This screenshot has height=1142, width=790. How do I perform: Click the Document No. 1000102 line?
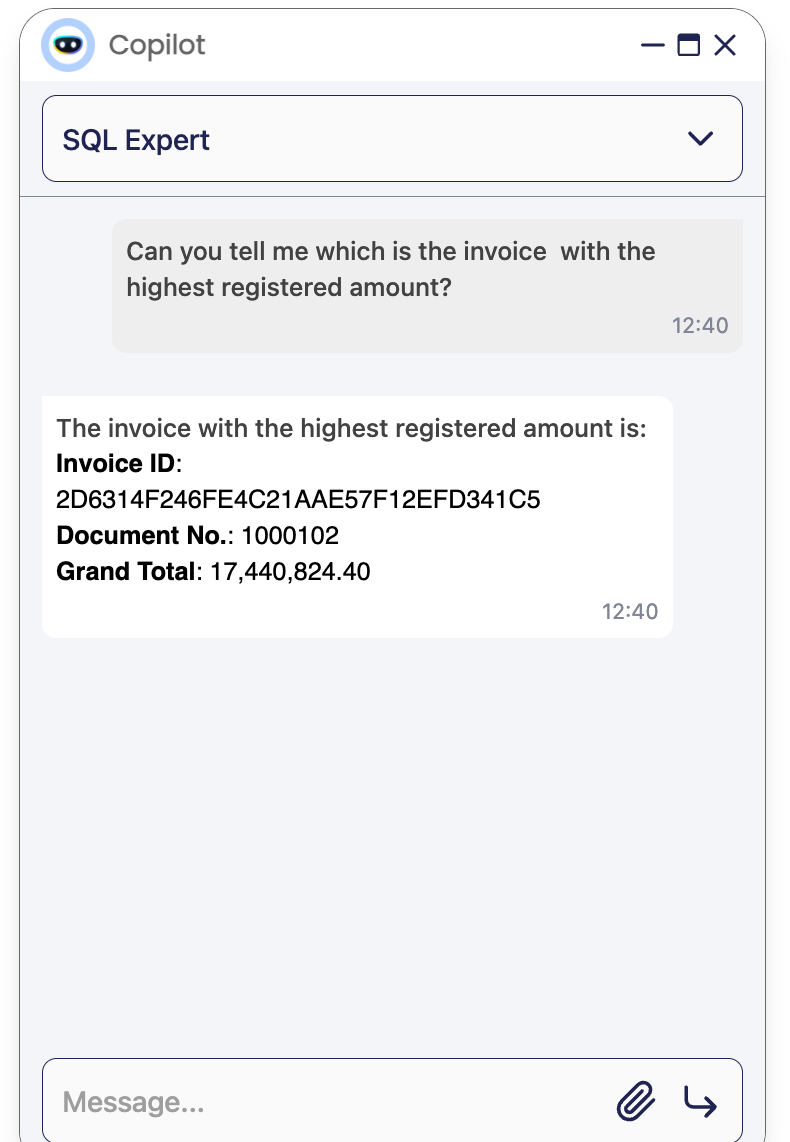(198, 535)
